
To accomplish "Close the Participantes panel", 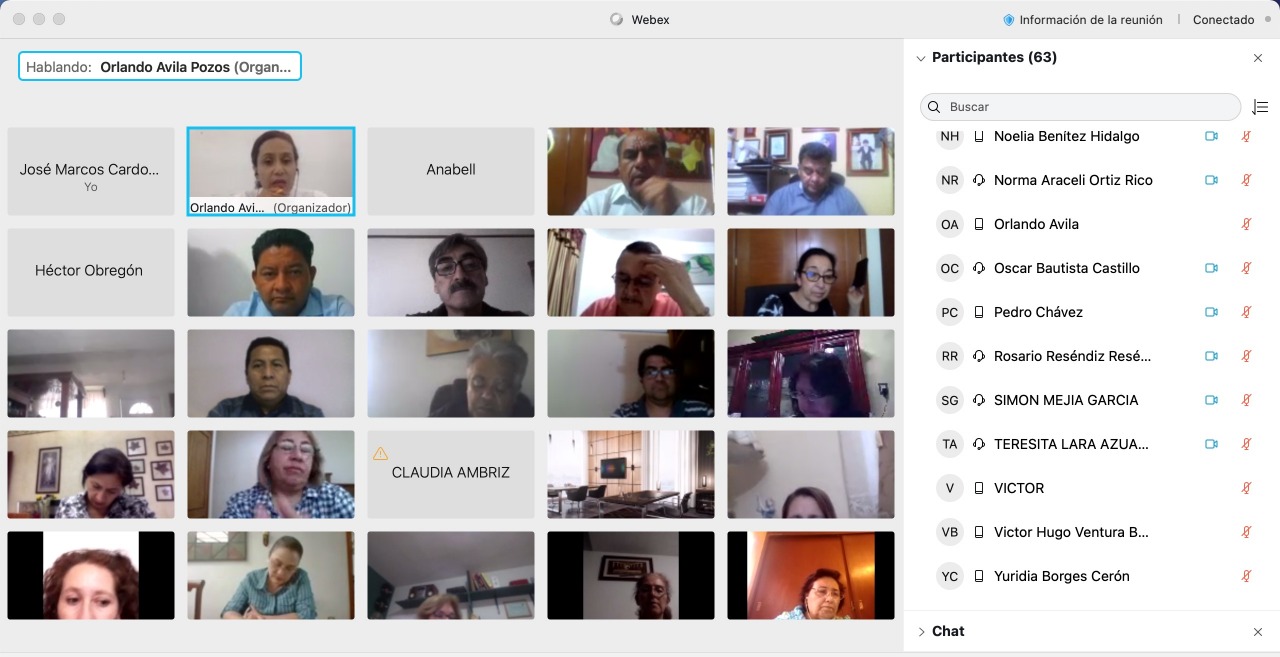I will (1258, 58).
